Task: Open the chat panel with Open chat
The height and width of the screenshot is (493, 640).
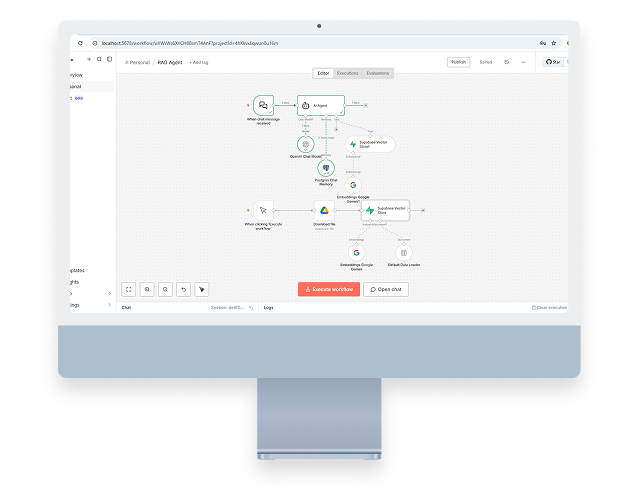Action: 386,289
